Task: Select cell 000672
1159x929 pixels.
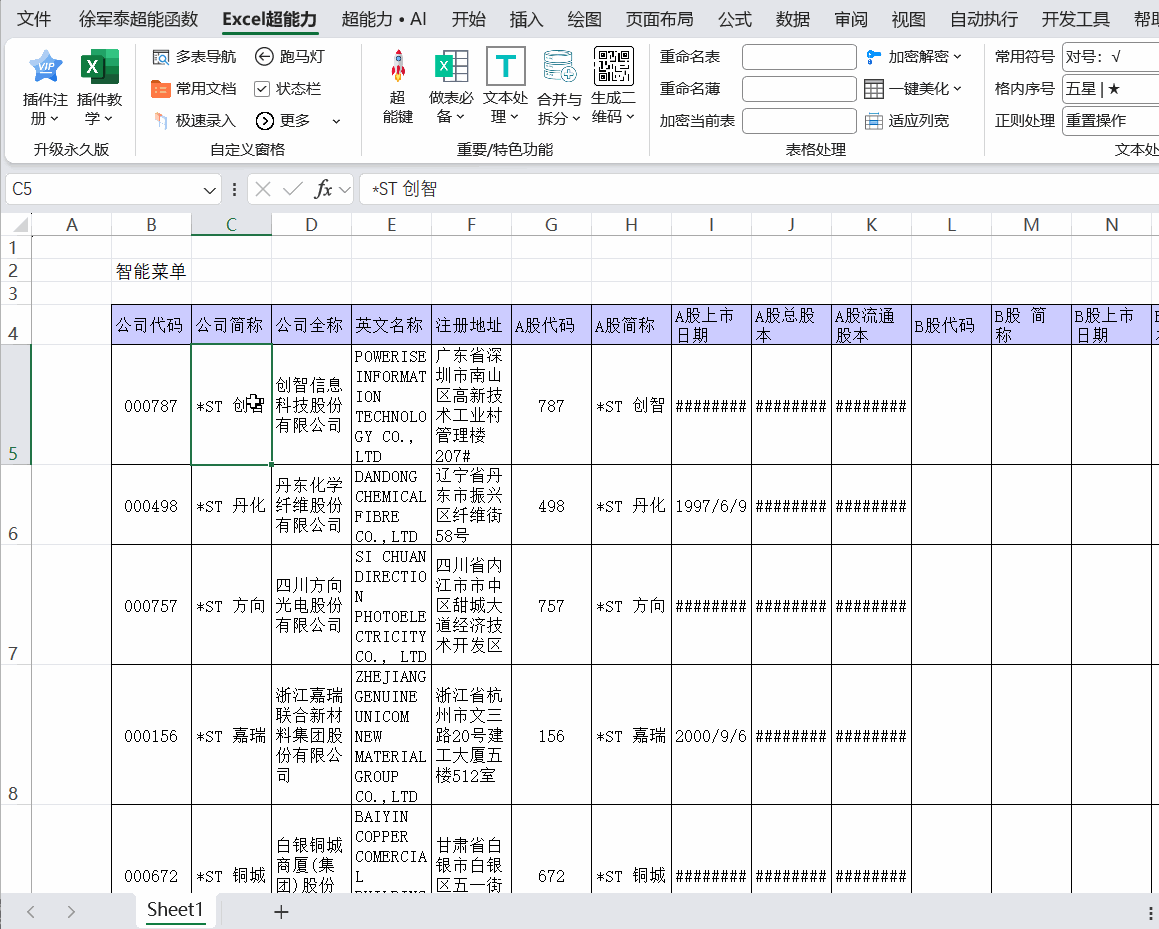Action: coord(151,849)
